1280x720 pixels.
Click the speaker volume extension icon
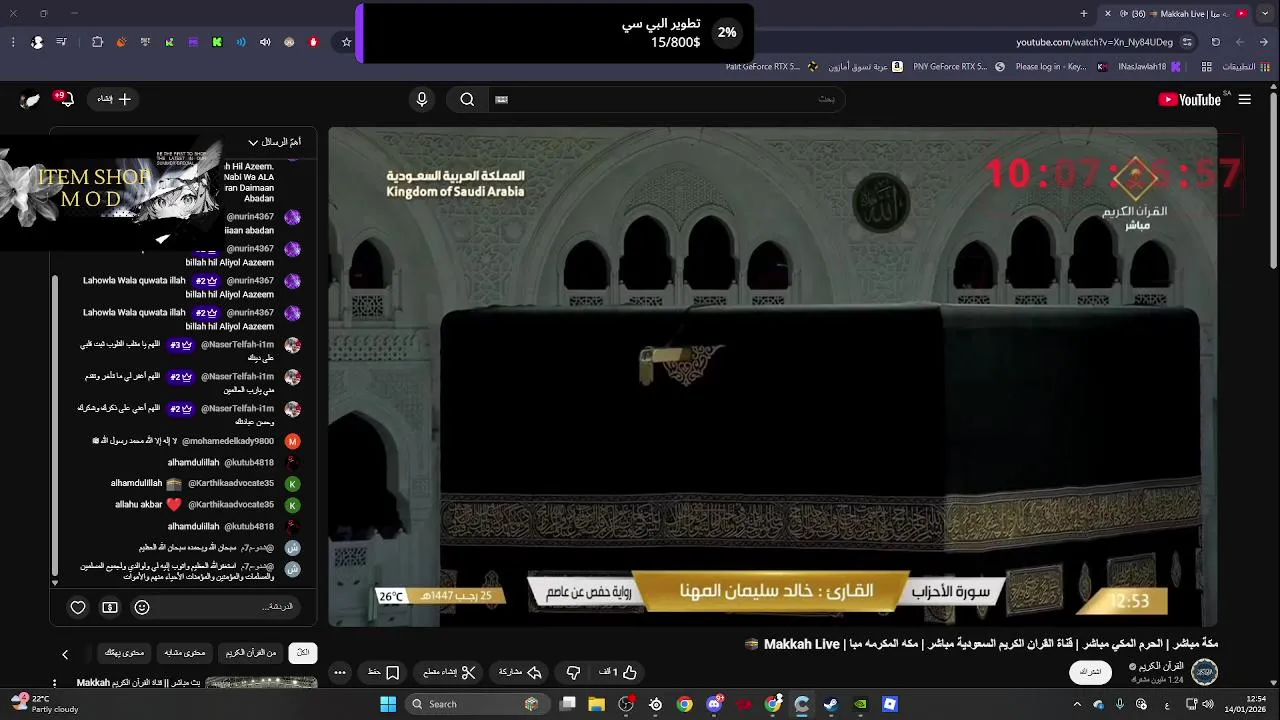[265, 42]
